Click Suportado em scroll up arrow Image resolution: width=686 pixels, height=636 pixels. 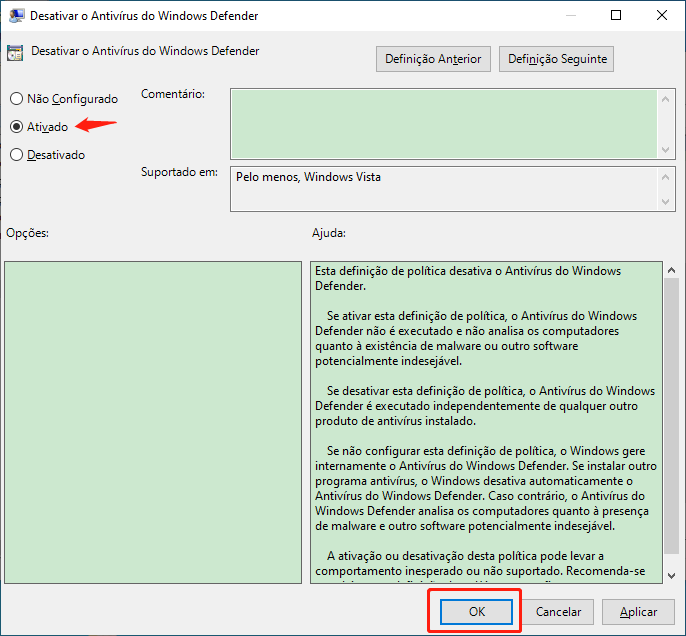665,177
